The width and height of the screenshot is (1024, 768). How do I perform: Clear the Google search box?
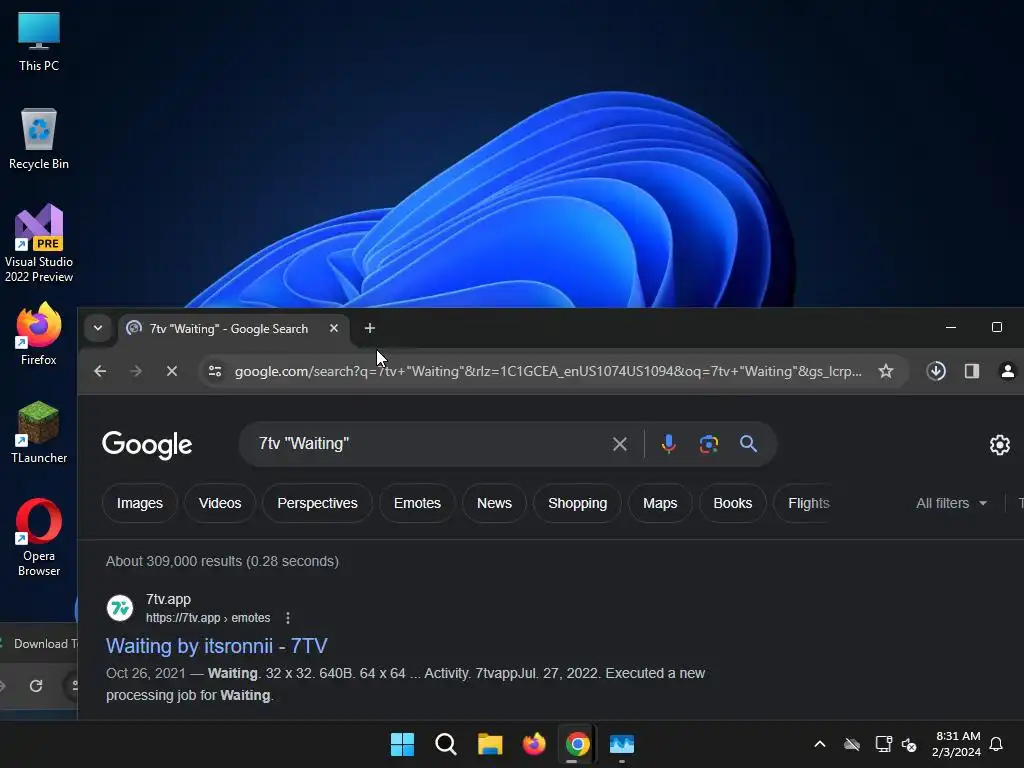pyautogui.click(x=620, y=444)
